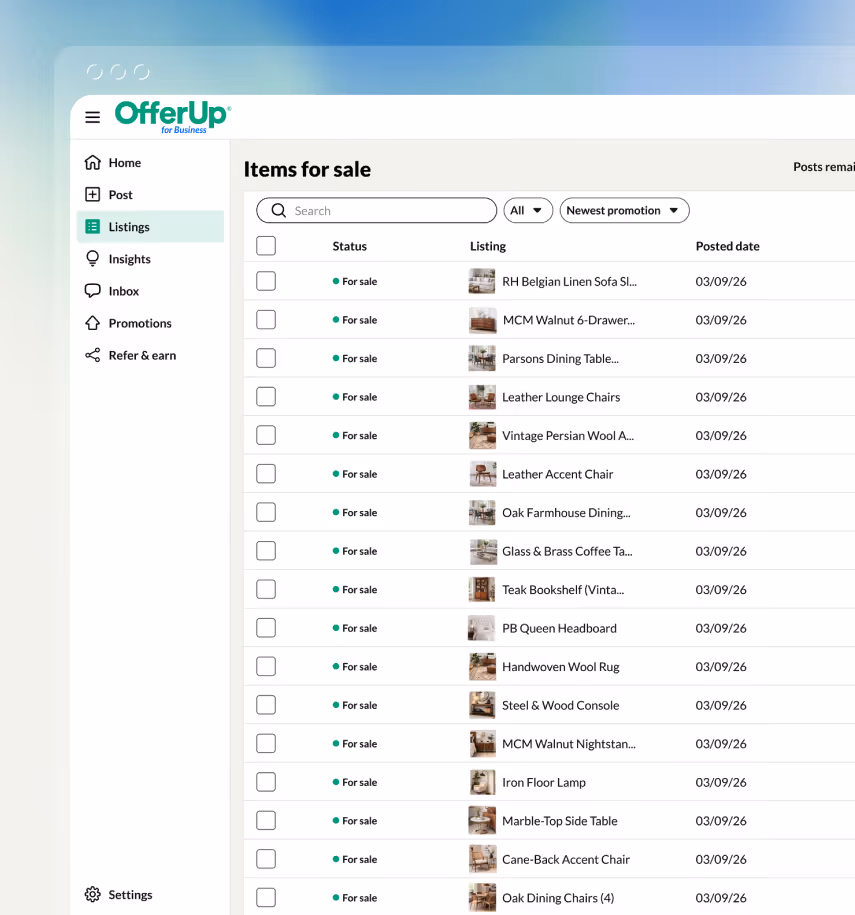This screenshot has width=855, height=915.
Task: Open the Oak Farmhouse Dining... title
Action: pos(566,512)
